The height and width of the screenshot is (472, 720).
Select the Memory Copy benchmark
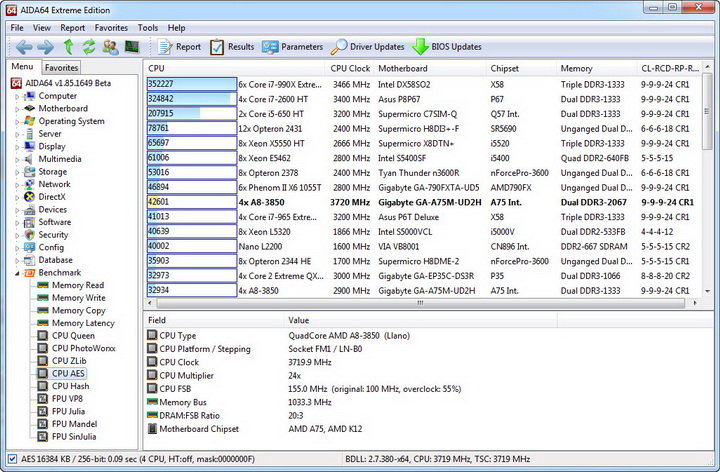point(79,310)
